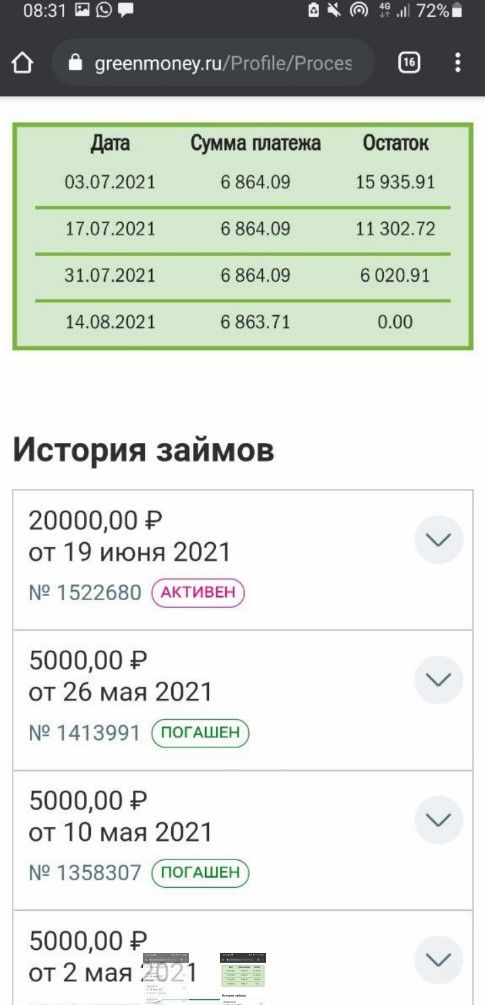
Task: Open loan number 1522680 link
Action: pyautogui.click(x=85, y=593)
